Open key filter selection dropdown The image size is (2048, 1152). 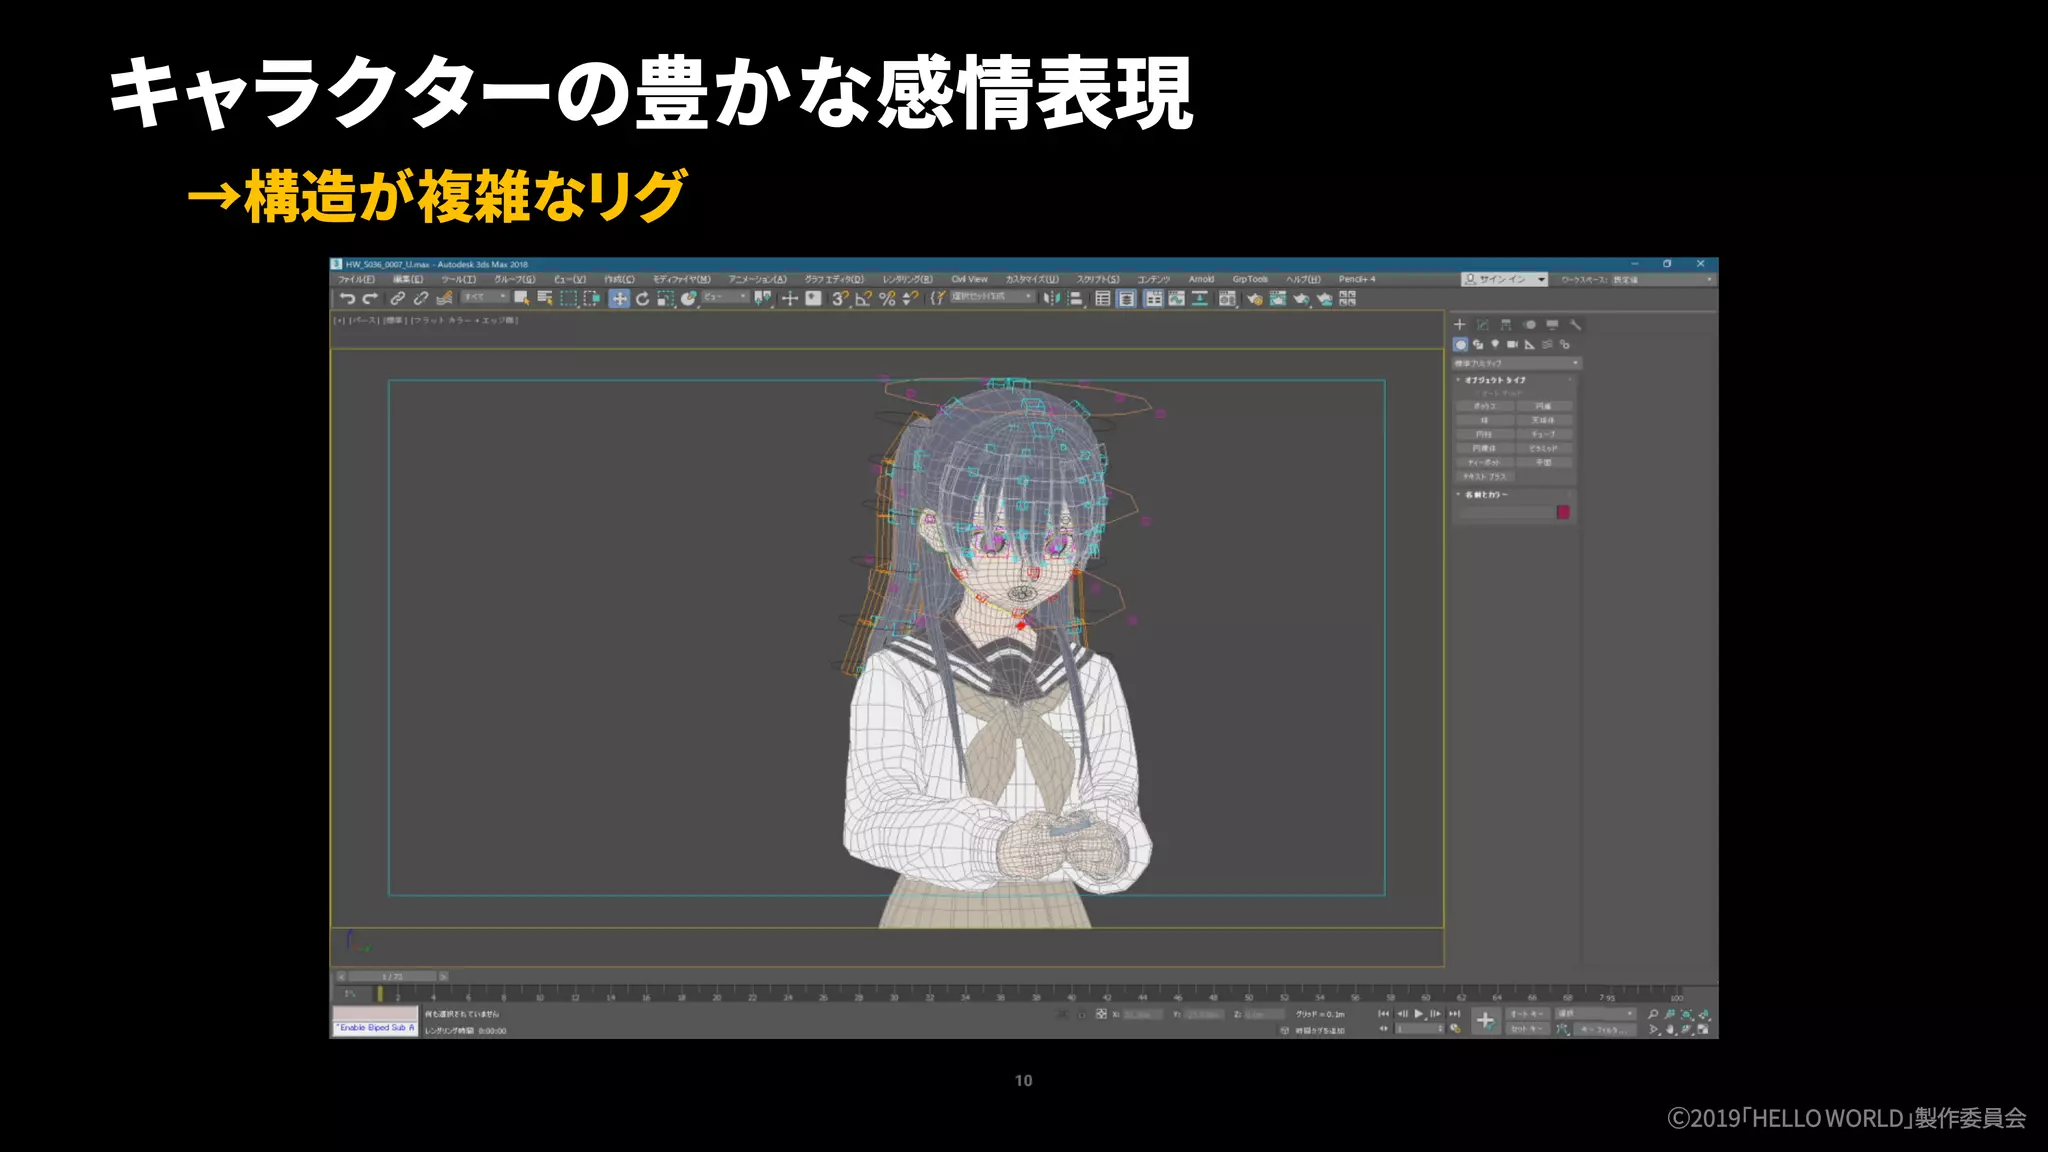coord(1595,1014)
